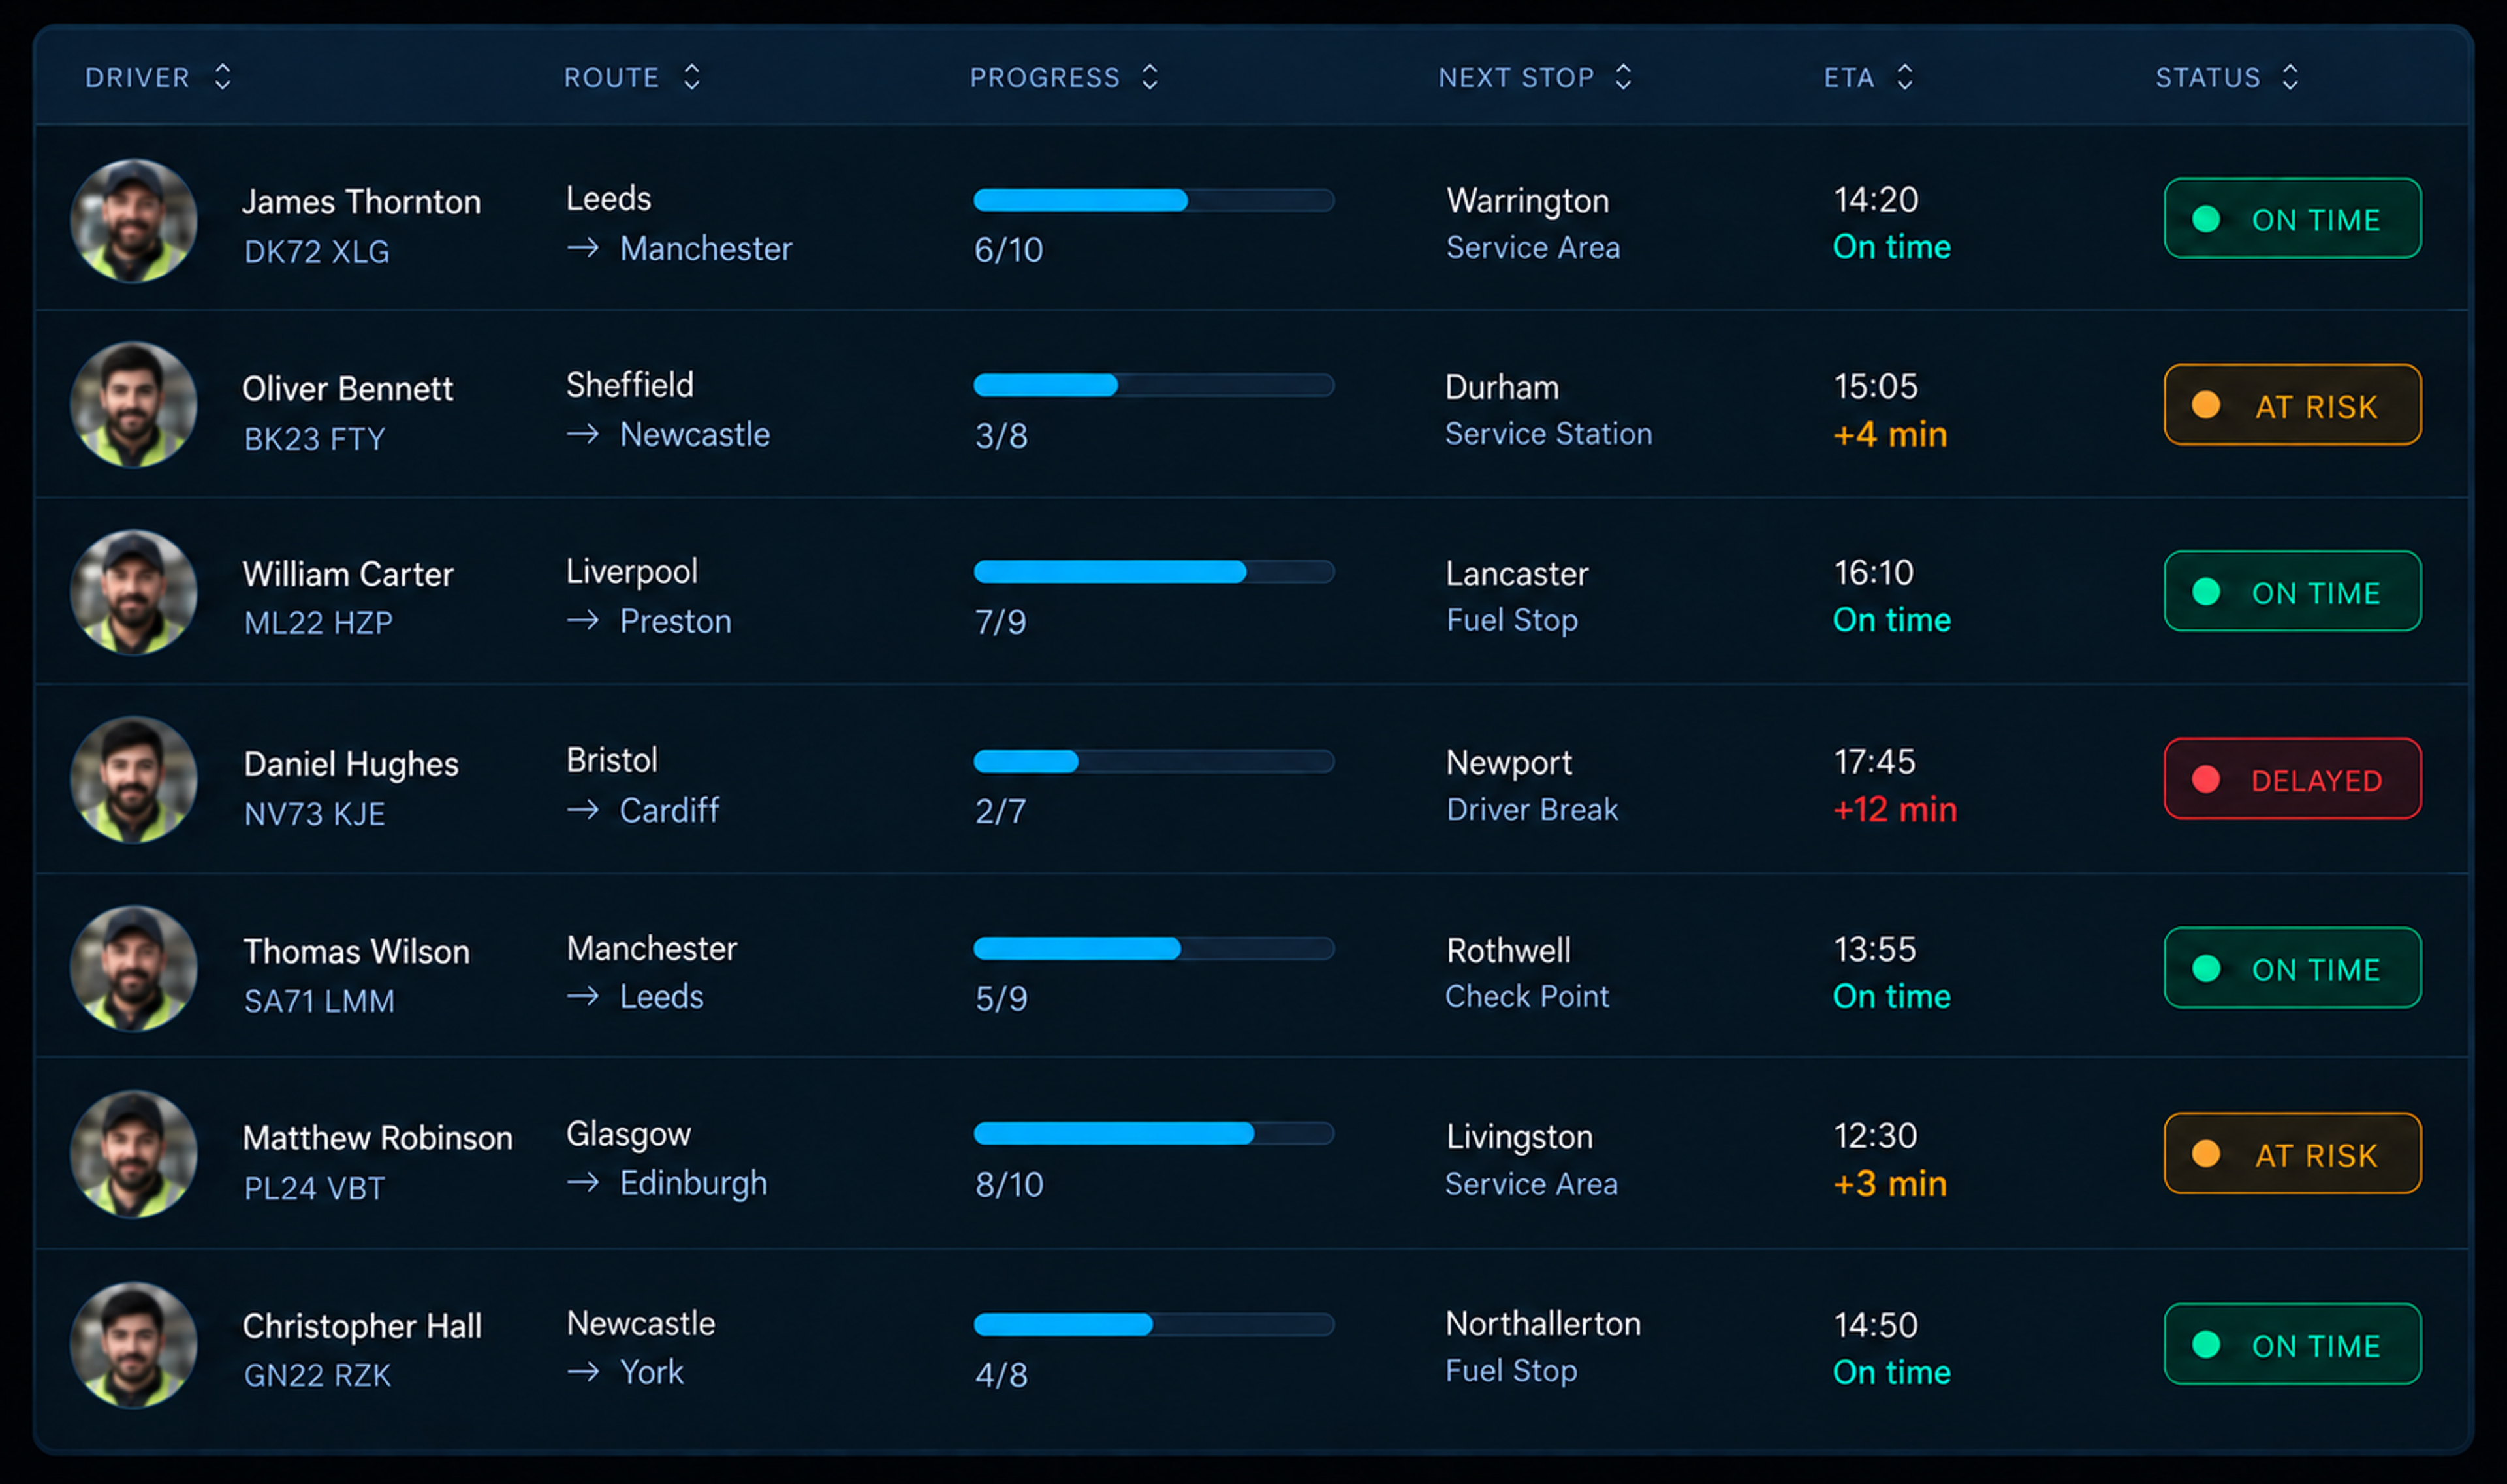Click the 7/9 progress count
The height and width of the screenshot is (1484, 2507).
[x=1000, y=622]
